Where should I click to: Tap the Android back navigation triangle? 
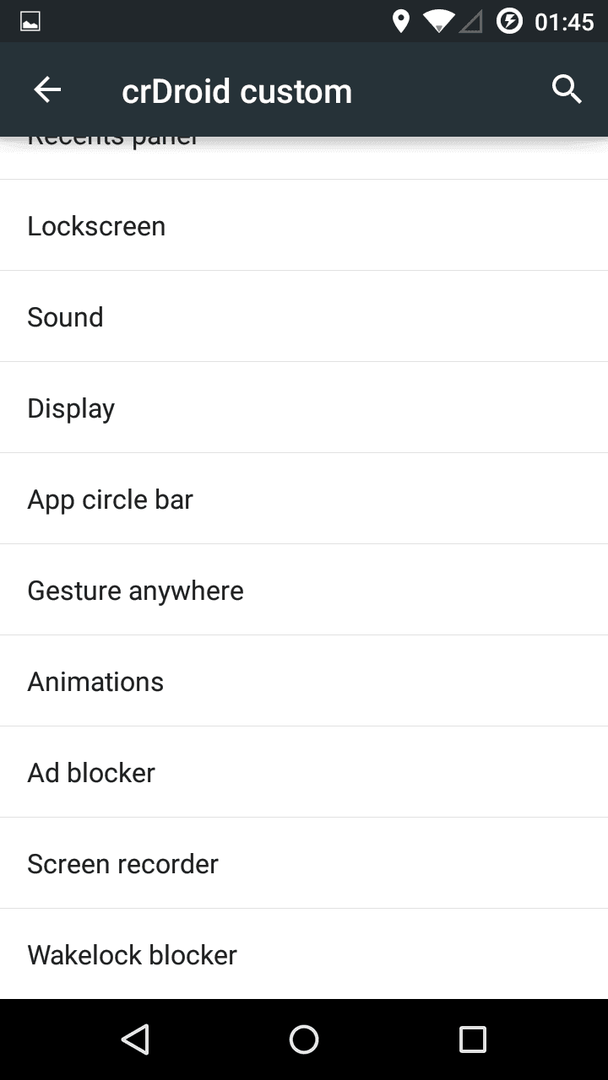[136, 1039]
